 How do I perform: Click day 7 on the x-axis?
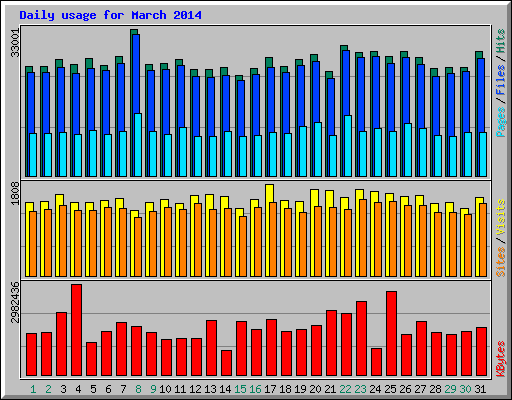123,389
